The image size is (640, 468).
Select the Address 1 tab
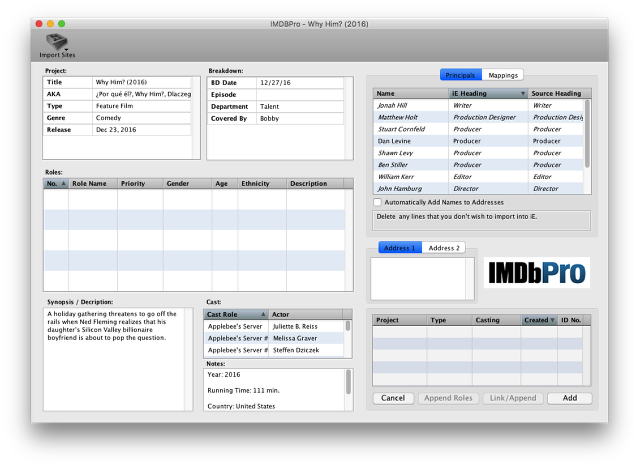400,248
